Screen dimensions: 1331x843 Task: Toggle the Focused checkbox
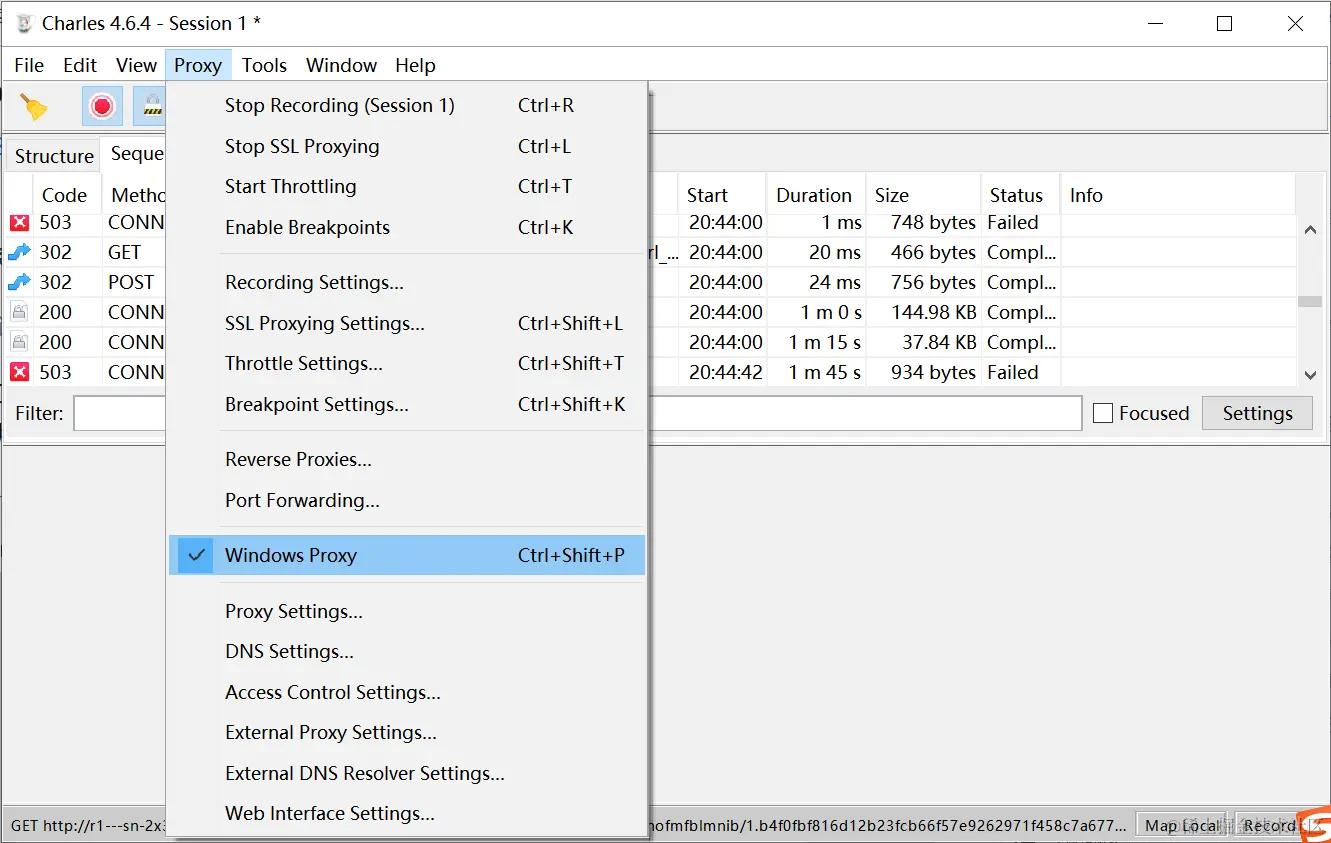1103,413
